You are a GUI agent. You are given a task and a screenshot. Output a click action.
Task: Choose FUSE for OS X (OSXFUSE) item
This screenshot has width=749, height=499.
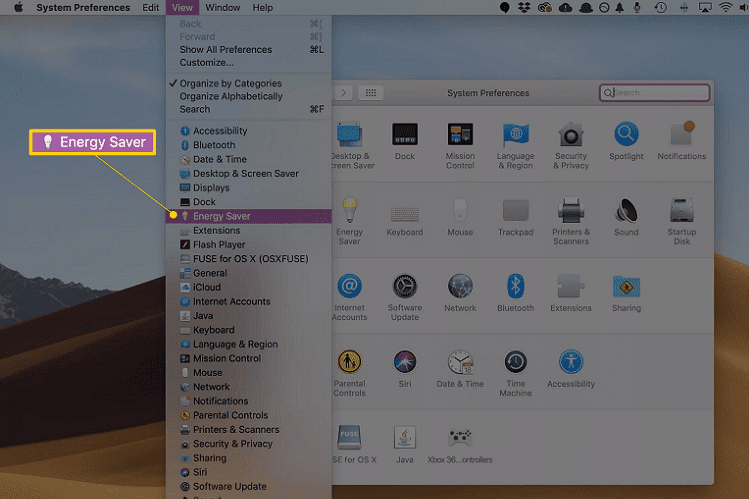pyautogui.click(x=249, y=259)
